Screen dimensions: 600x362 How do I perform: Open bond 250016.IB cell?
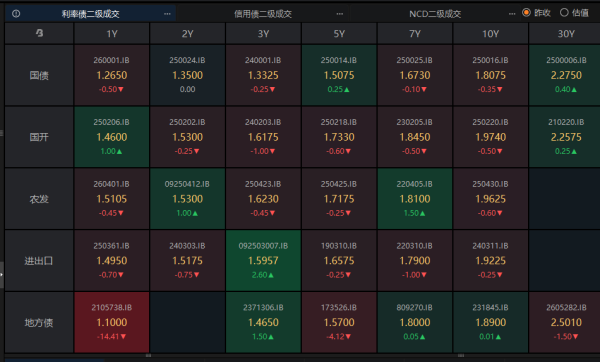click(491, 75)
